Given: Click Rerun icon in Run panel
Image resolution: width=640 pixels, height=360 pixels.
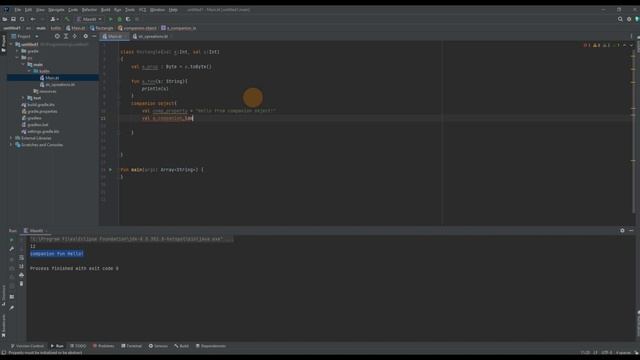Looking at the screenshot, I should point(11,240).
